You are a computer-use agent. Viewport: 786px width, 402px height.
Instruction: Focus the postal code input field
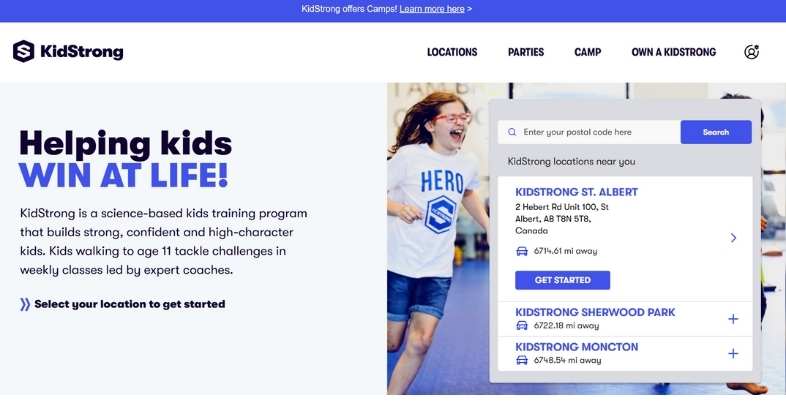click(589, 132)
